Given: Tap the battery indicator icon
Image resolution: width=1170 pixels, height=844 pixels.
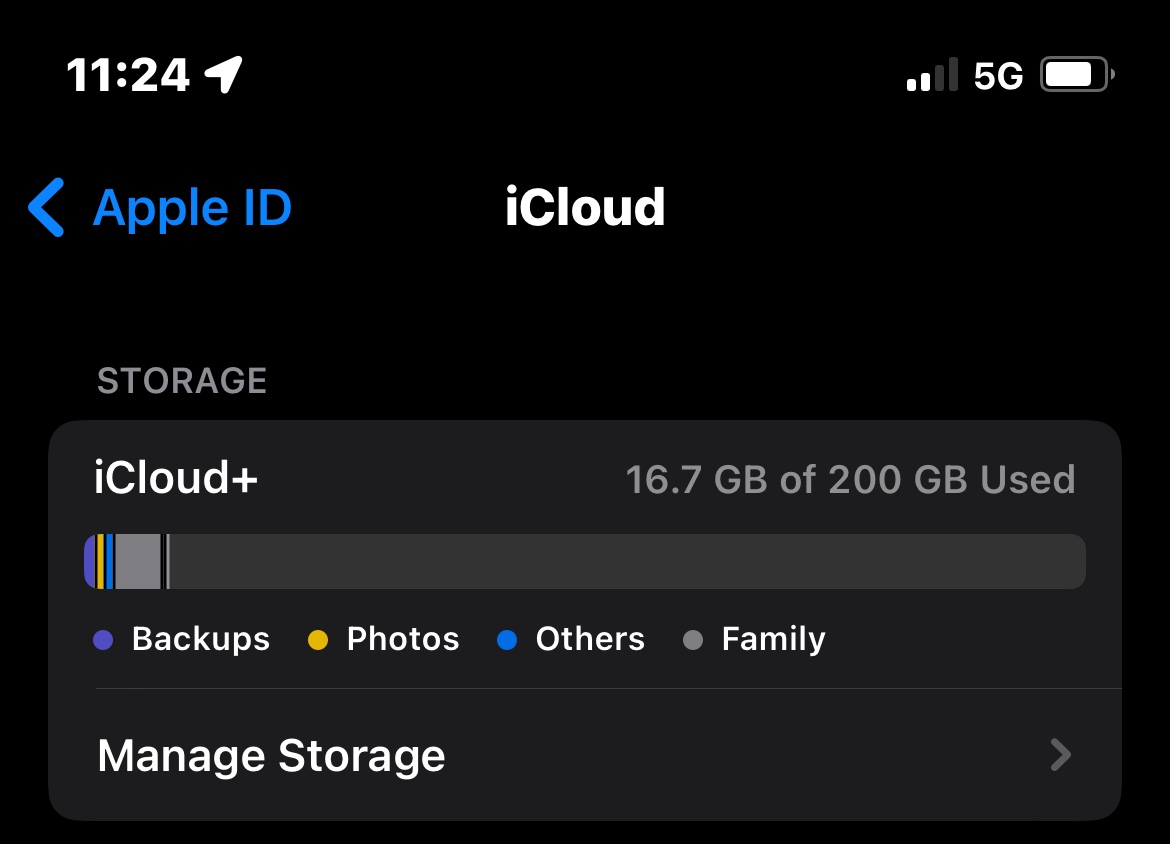Looking at the screenshot, I should pyautogui.click(x=1077, y=75).
